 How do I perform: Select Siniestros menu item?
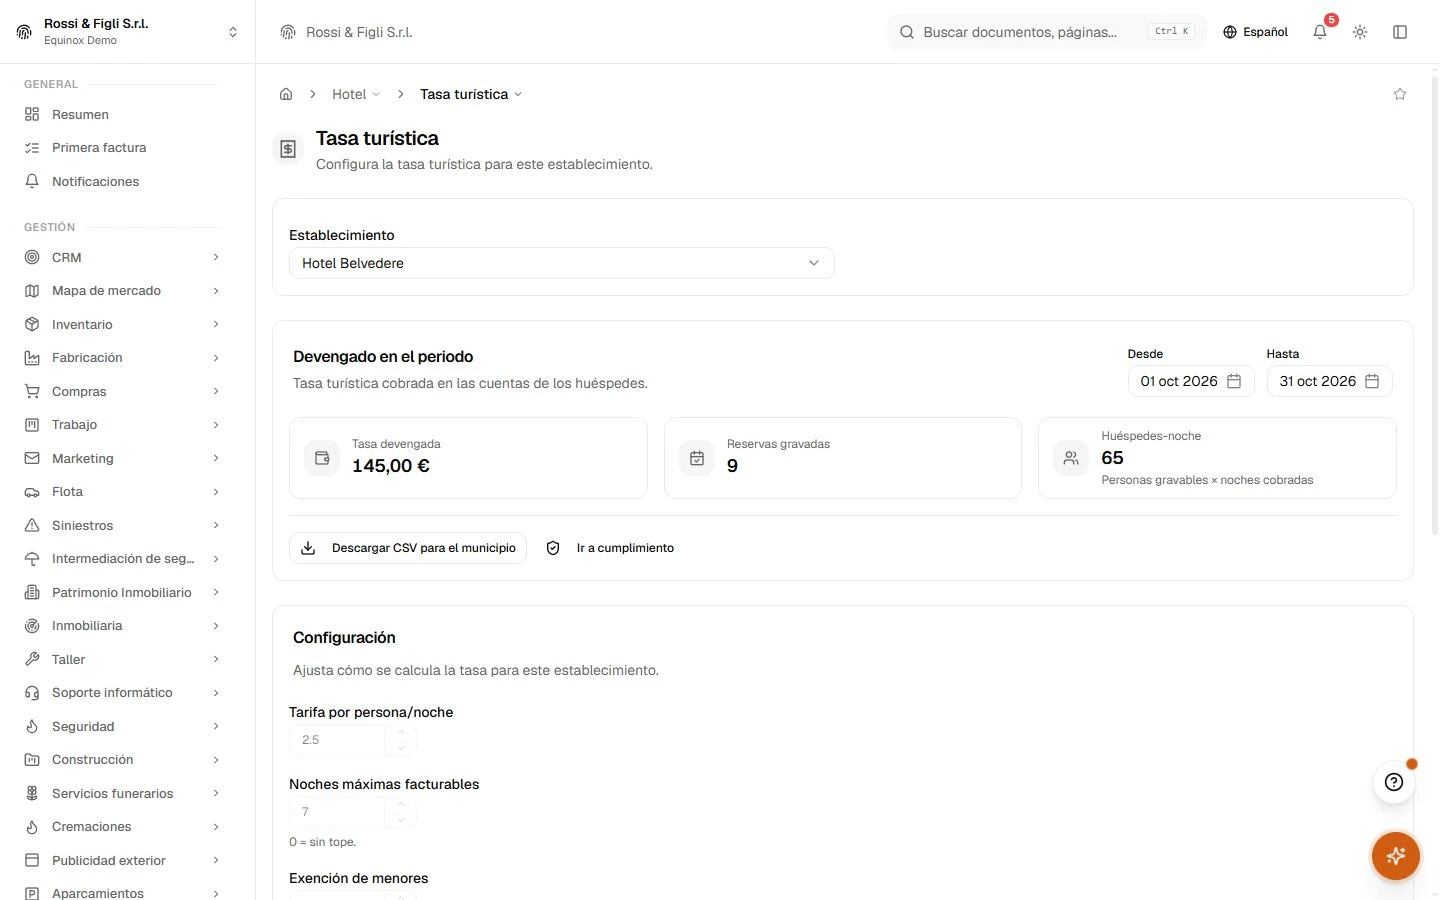(122, 525)
